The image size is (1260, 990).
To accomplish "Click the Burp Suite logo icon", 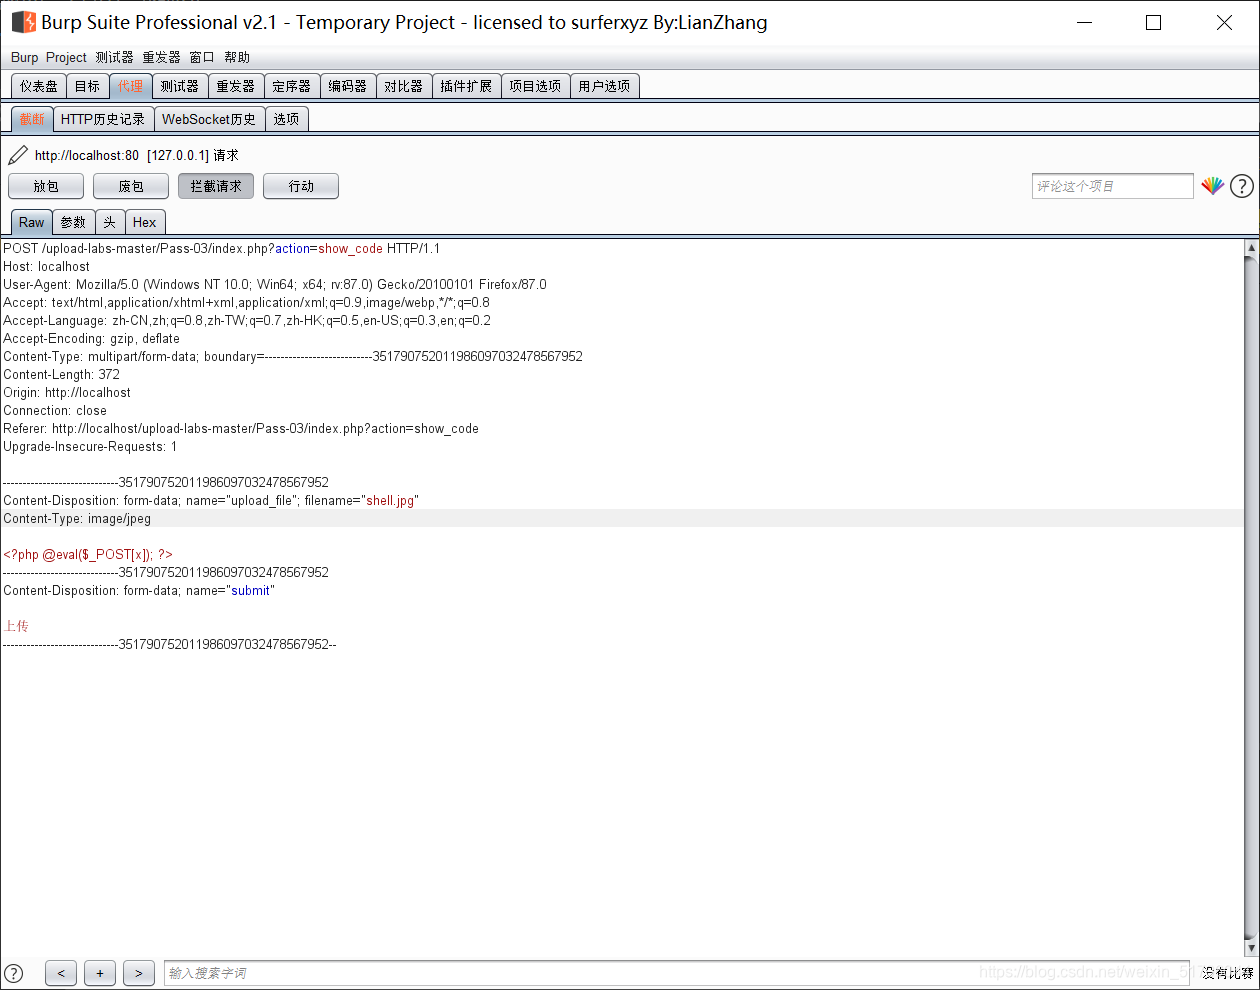I will (23, 22).
